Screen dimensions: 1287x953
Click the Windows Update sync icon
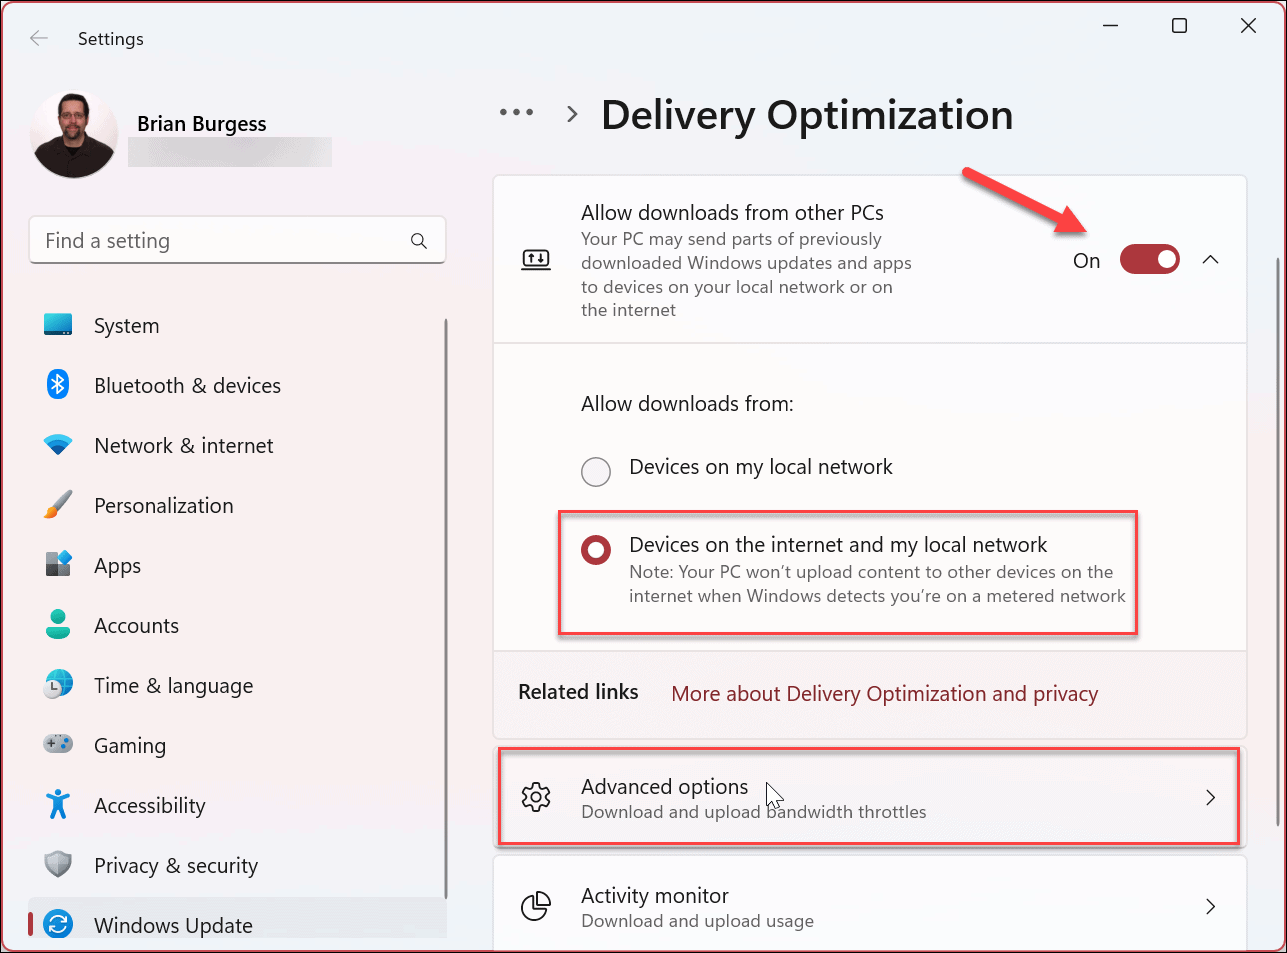(x=58, y=925)
